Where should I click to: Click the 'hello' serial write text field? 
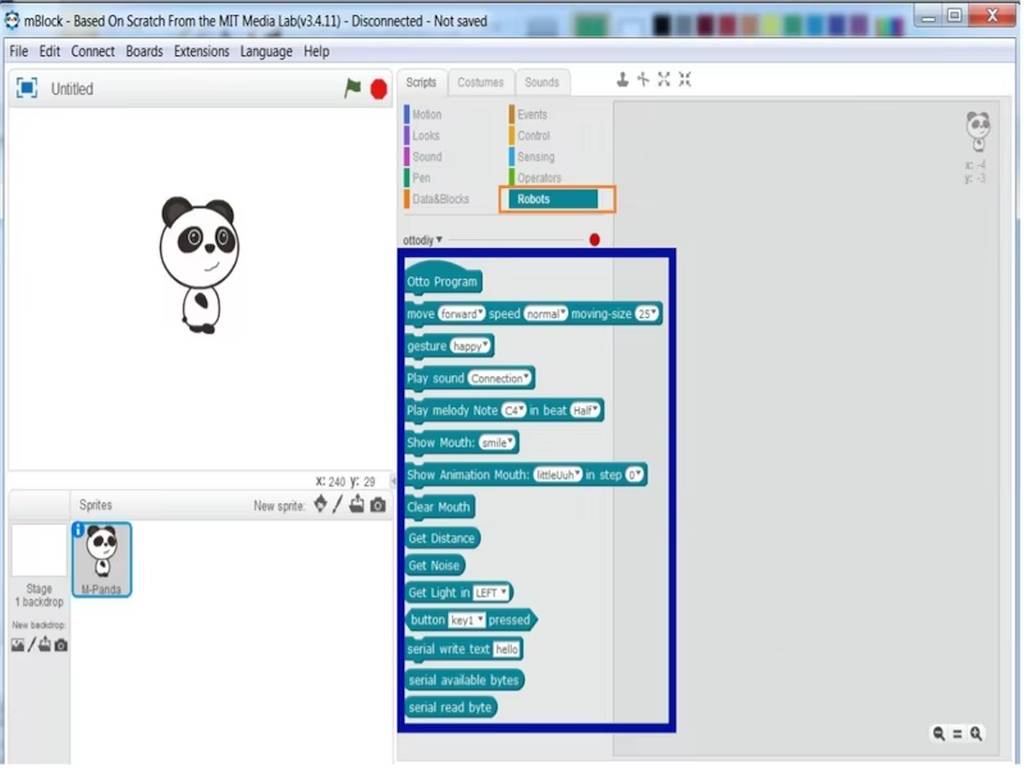click(x=507, y=649)
